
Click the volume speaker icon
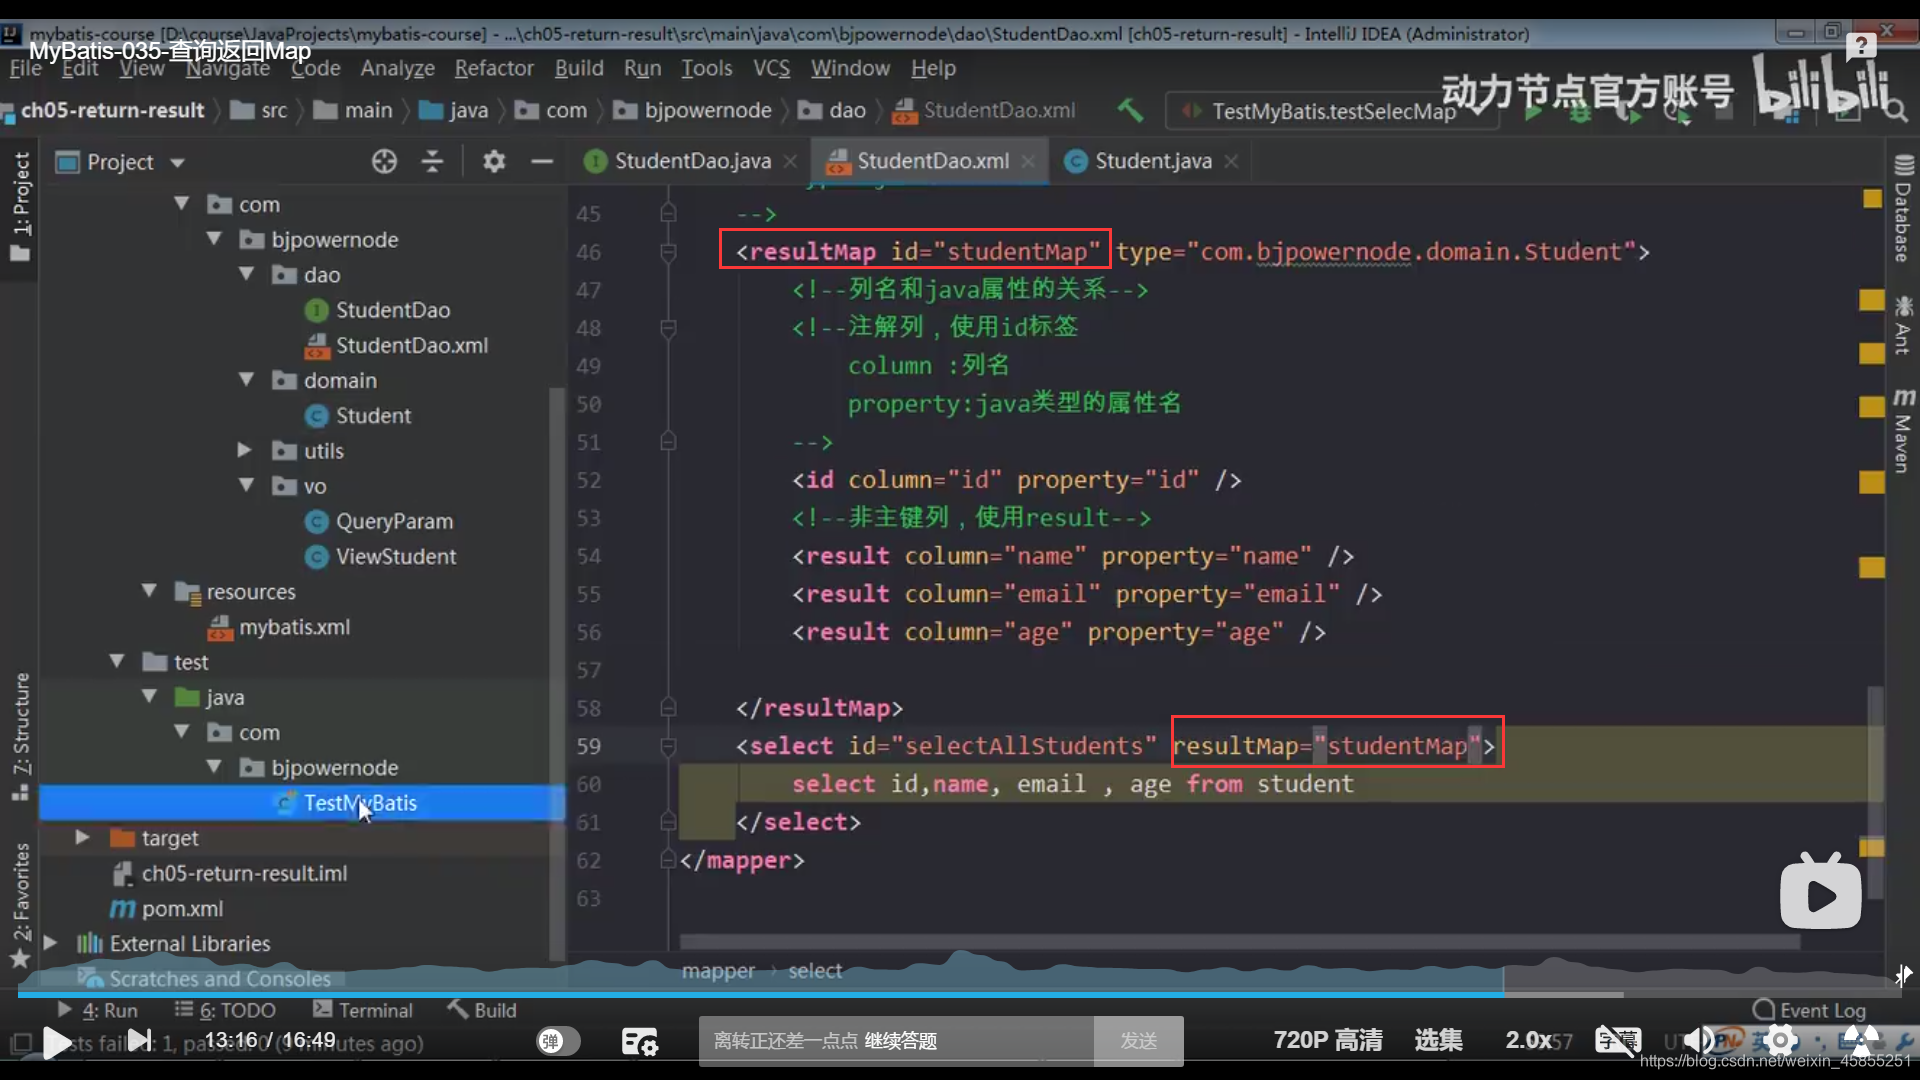coord(1697,1041)
